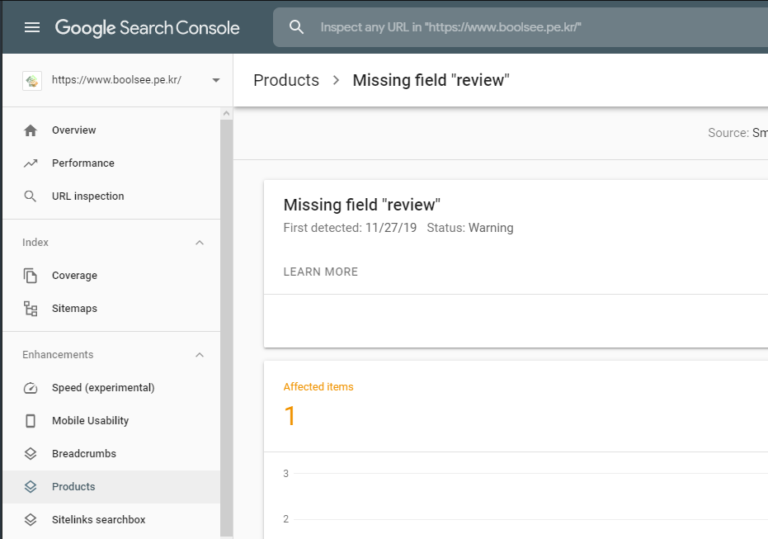Click the boolsee site favicon
This screenshot has height=539, width=768.
click(32, 80)
